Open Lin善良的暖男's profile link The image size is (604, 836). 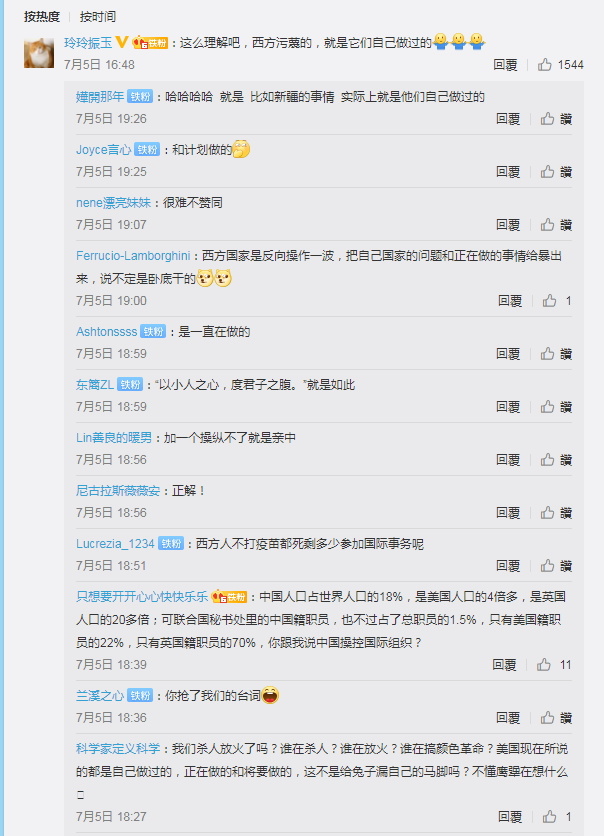(x=114, y=438)
